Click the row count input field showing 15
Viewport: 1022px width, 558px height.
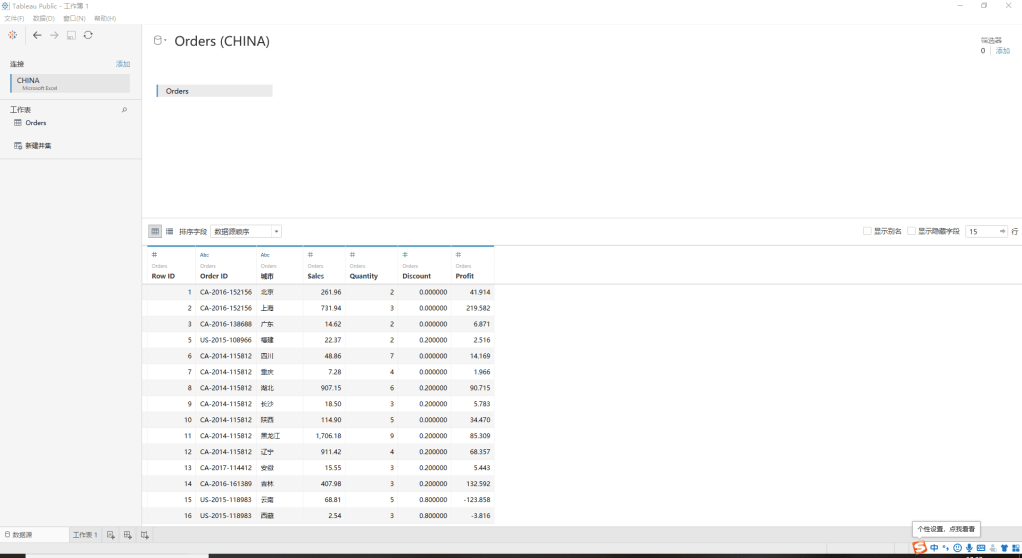(x=983, y=231)
